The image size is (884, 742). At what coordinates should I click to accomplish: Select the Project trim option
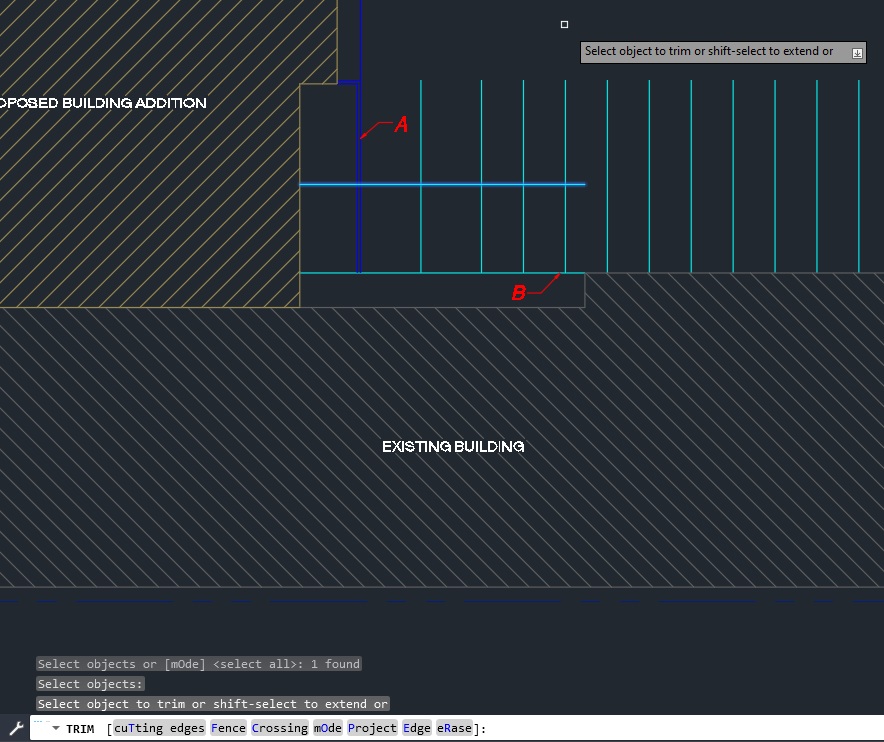pyautogui.click(x=372, y=728)
